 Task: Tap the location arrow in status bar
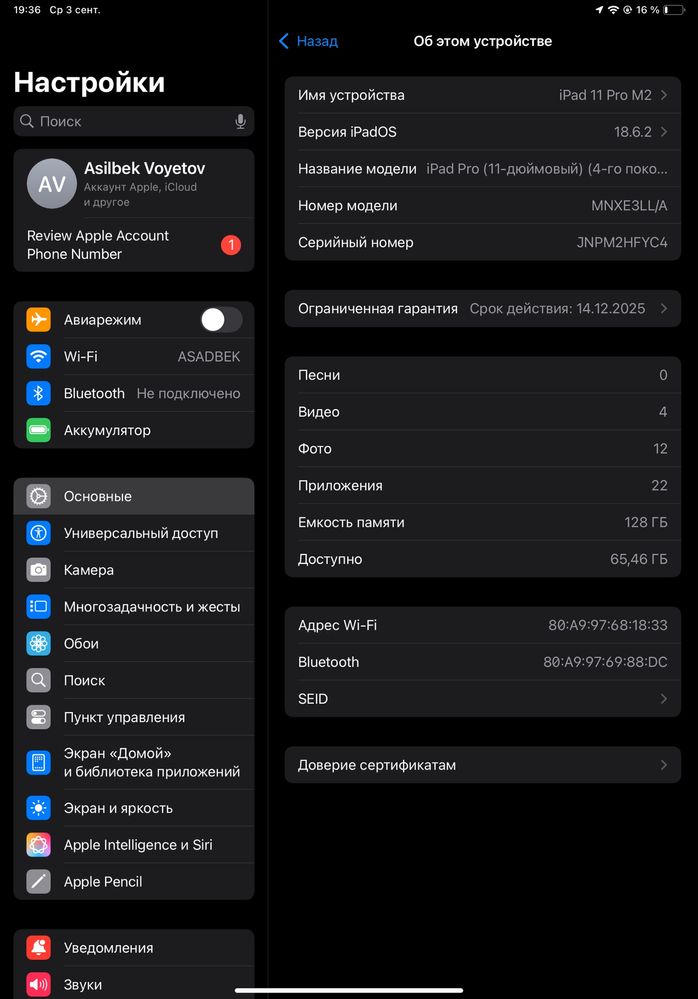click(599, 10)
